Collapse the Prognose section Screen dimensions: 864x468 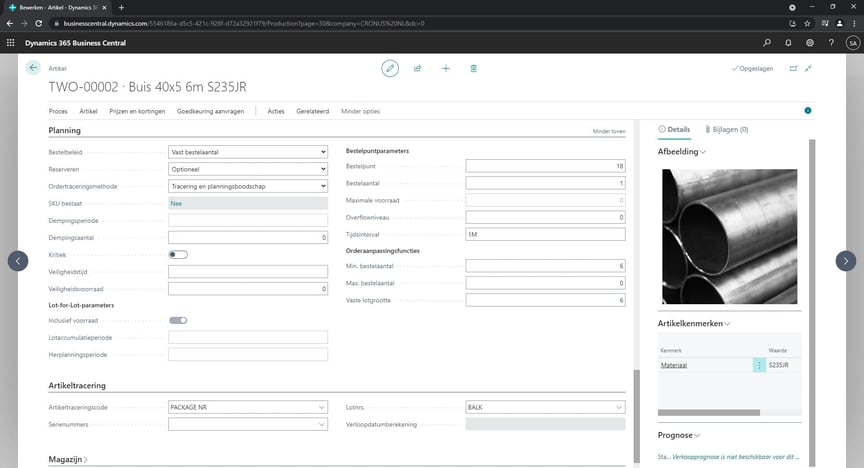(x=679, y=435)
